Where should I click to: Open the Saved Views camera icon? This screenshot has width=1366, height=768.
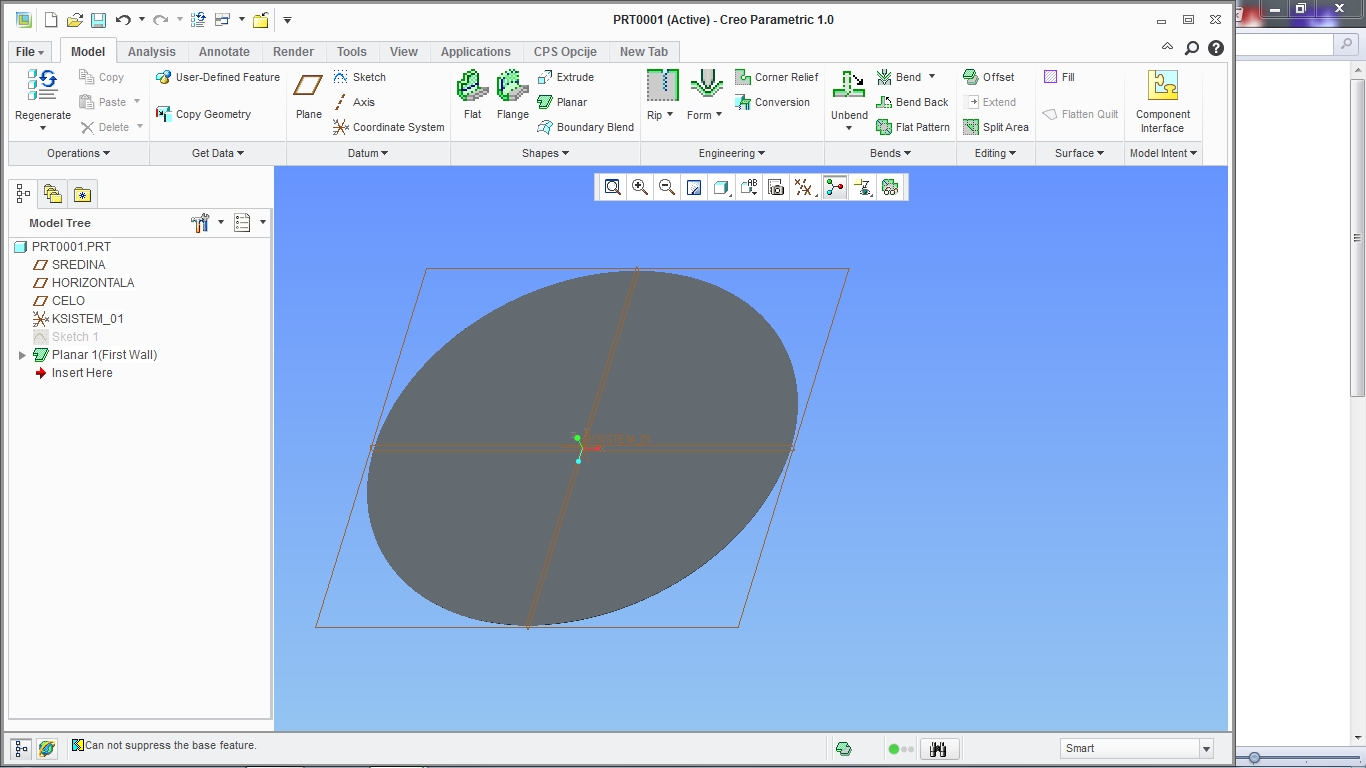[776, 187]
